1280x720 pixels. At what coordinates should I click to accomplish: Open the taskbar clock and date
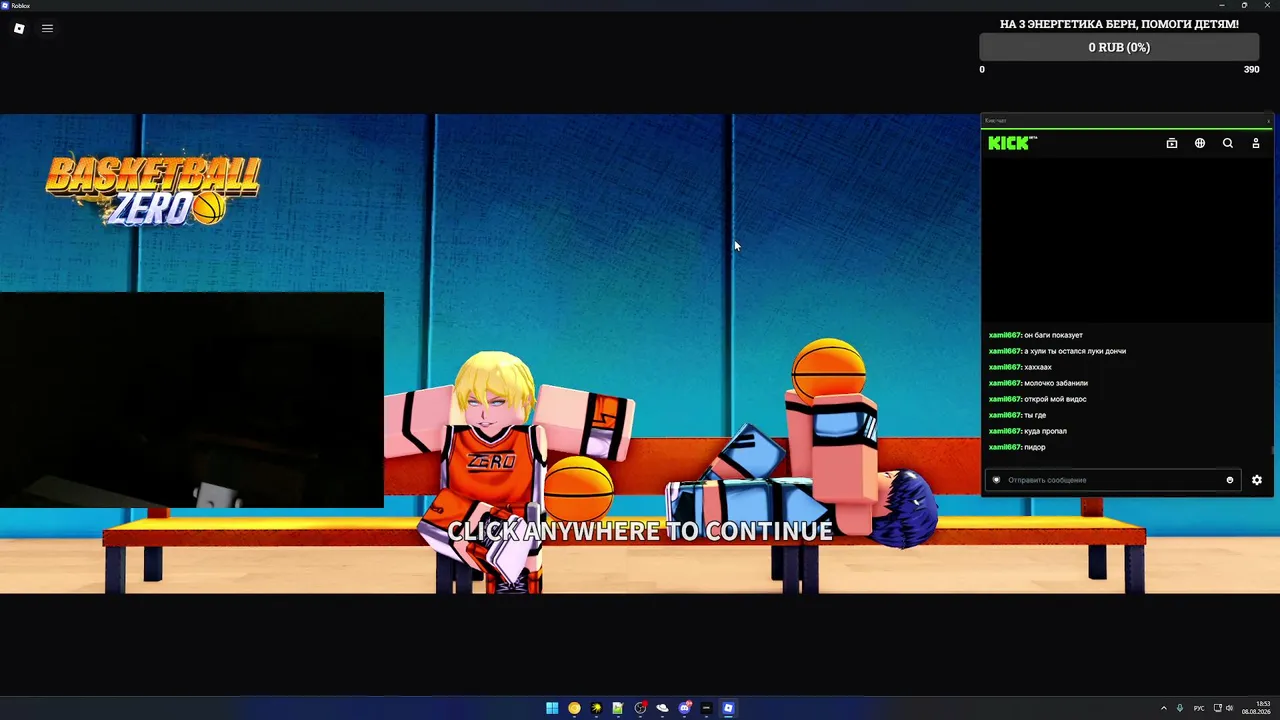pos(1257,708)
